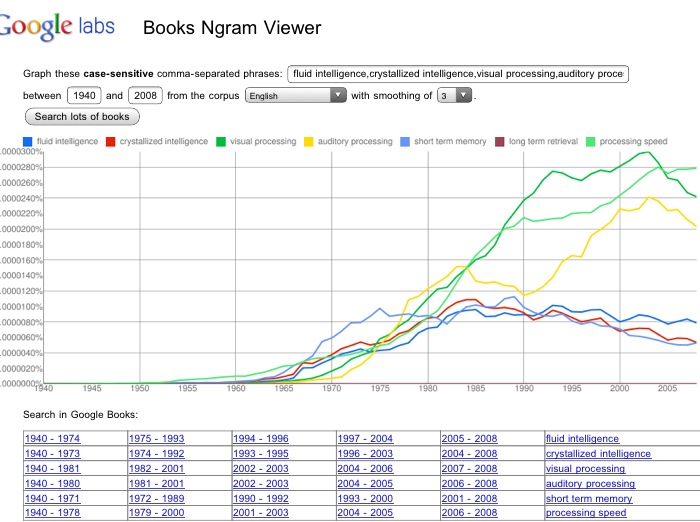Open the fluid intelligence Google Books link
The height and width of the screenshot is (522, 700).
click(582, 438)
